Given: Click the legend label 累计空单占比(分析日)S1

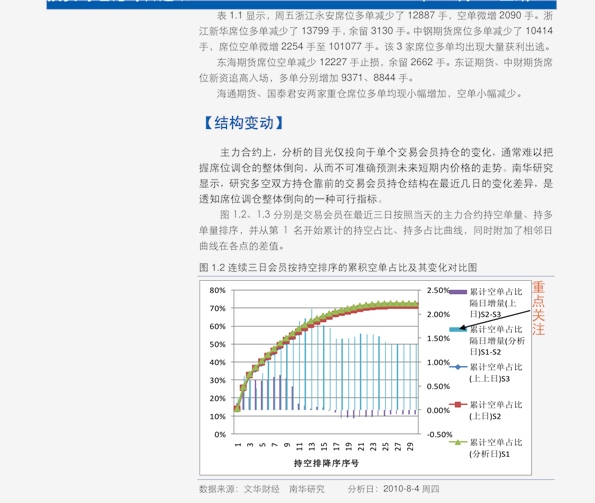Looking at the screenshot, I should point(496,448).
